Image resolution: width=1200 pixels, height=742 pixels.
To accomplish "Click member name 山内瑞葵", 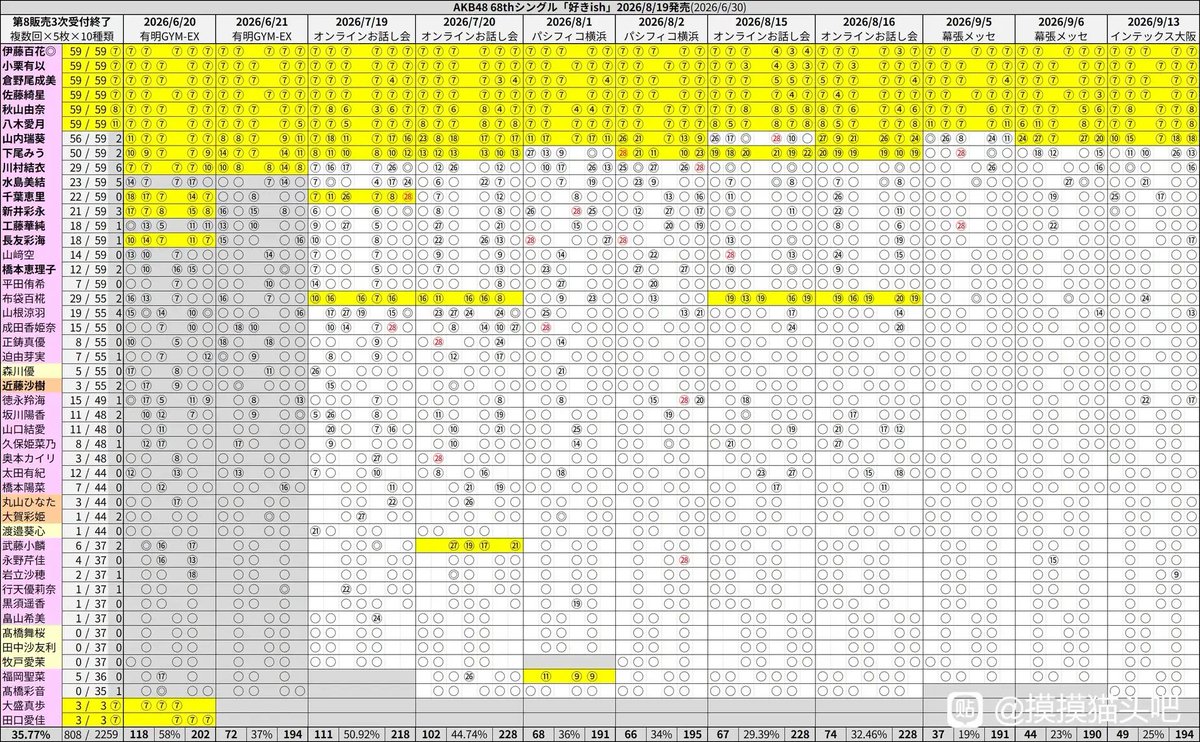I will [x=25, y=140].
